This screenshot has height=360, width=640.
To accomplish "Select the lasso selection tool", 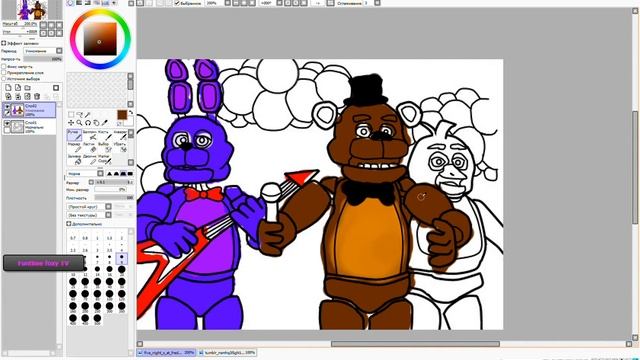I will [x=80, y=115].
